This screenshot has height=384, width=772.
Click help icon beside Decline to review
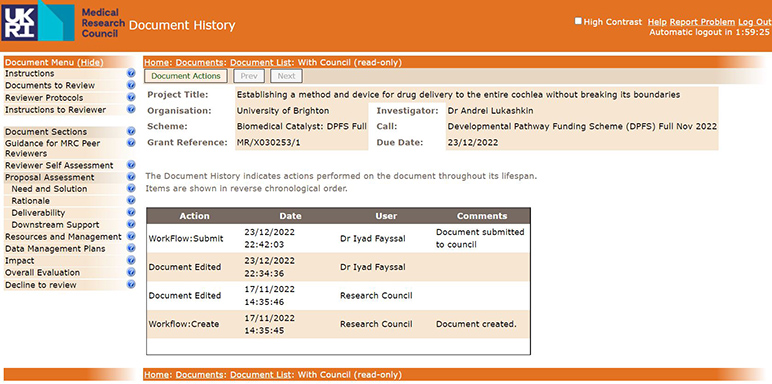131,285
